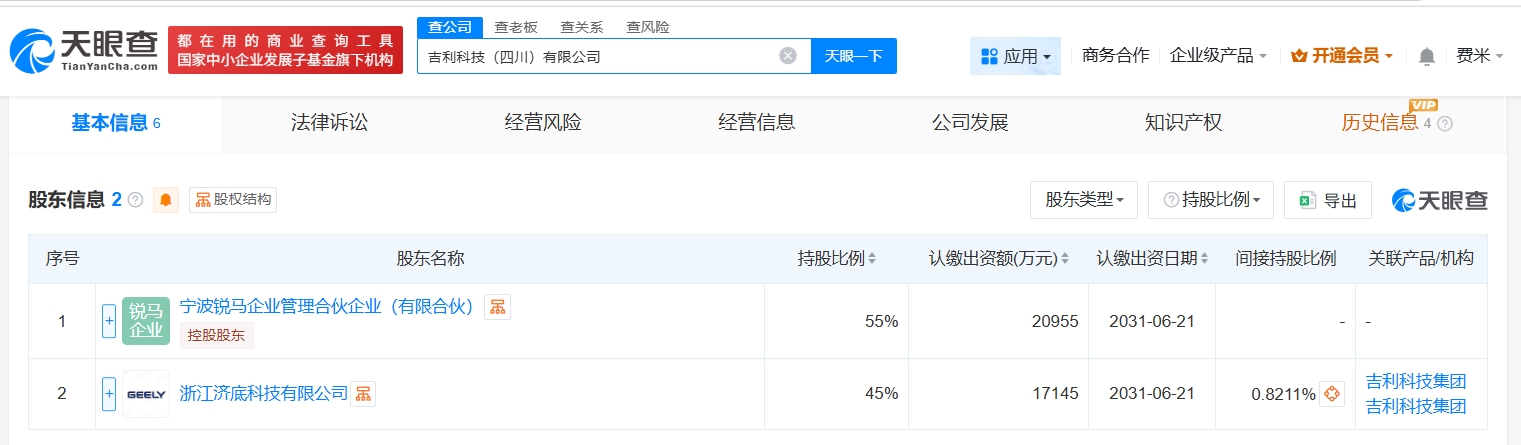Sort by the 认缴出资额(万元) column arrows
Image resolution: width=1521 pixels, height=445 pixels.
tap(1065, 259)
